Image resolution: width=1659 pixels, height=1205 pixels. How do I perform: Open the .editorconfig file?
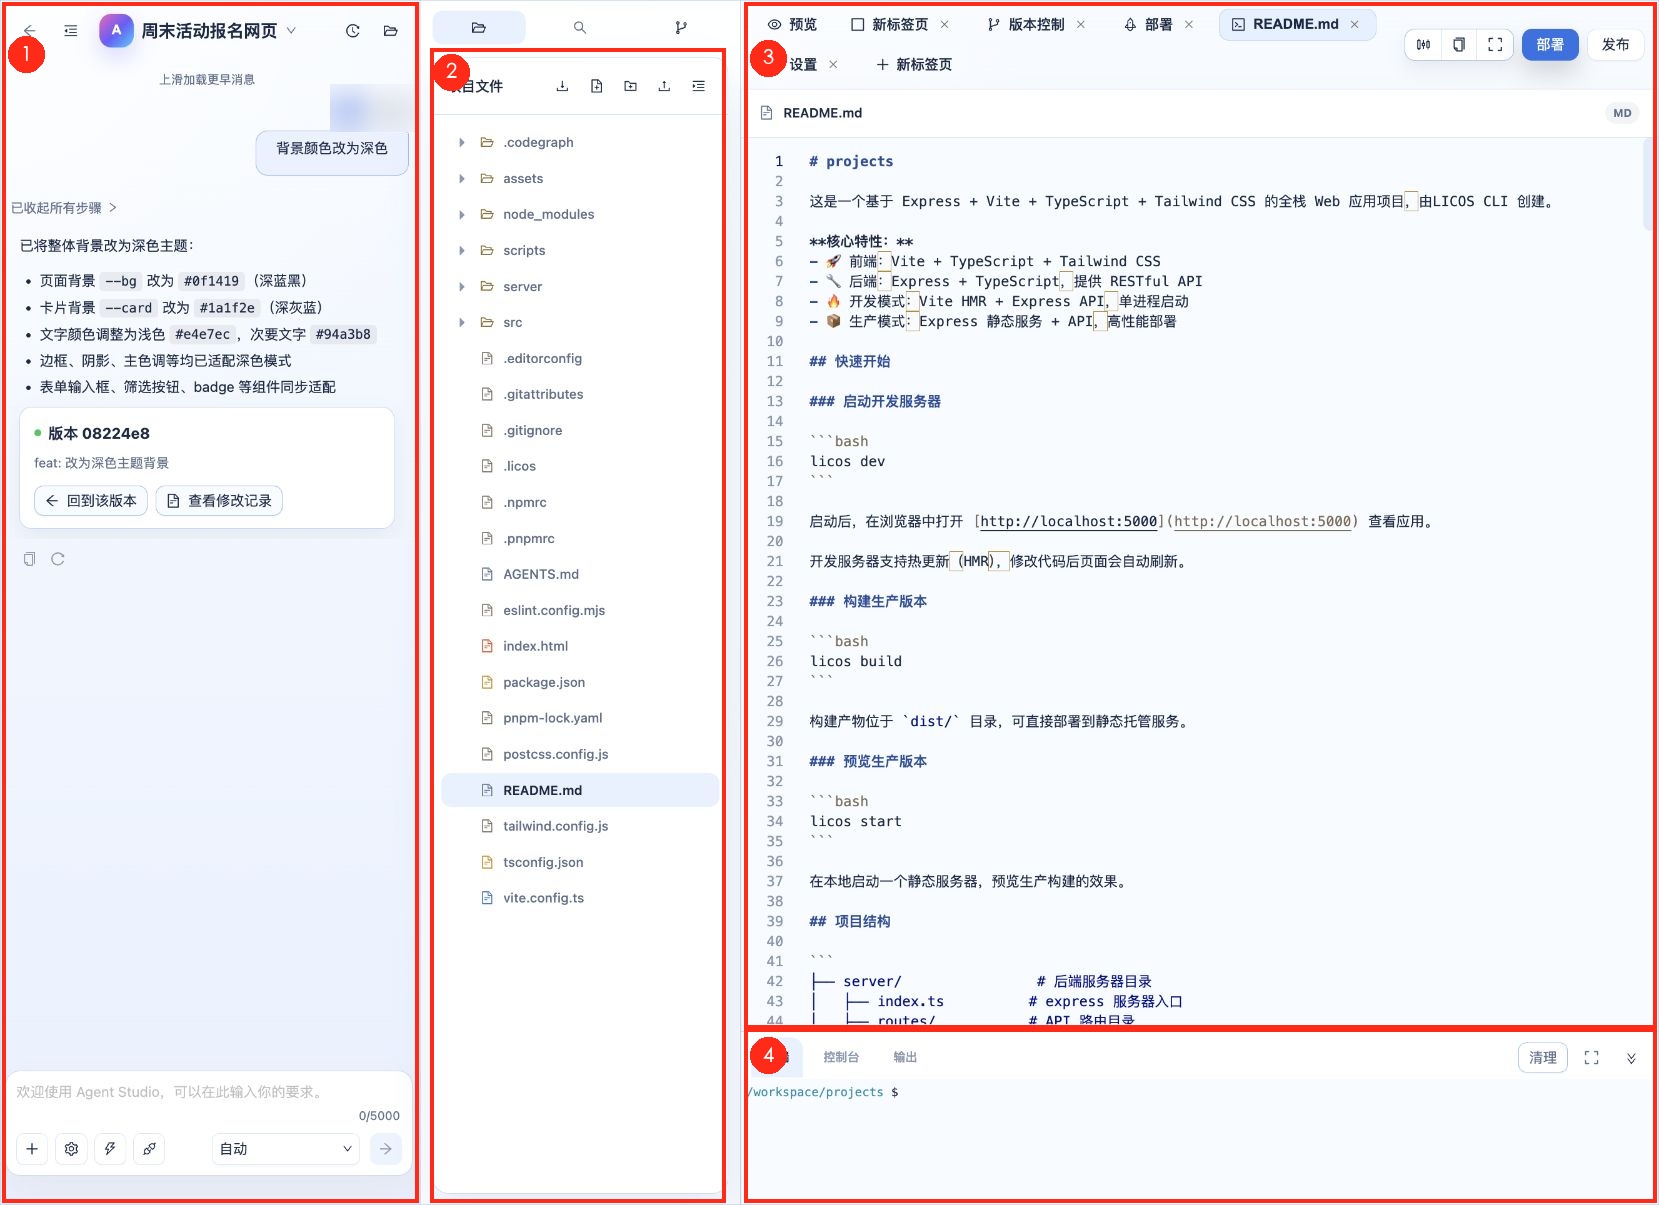pyautogui.click(x=580, y=358)
